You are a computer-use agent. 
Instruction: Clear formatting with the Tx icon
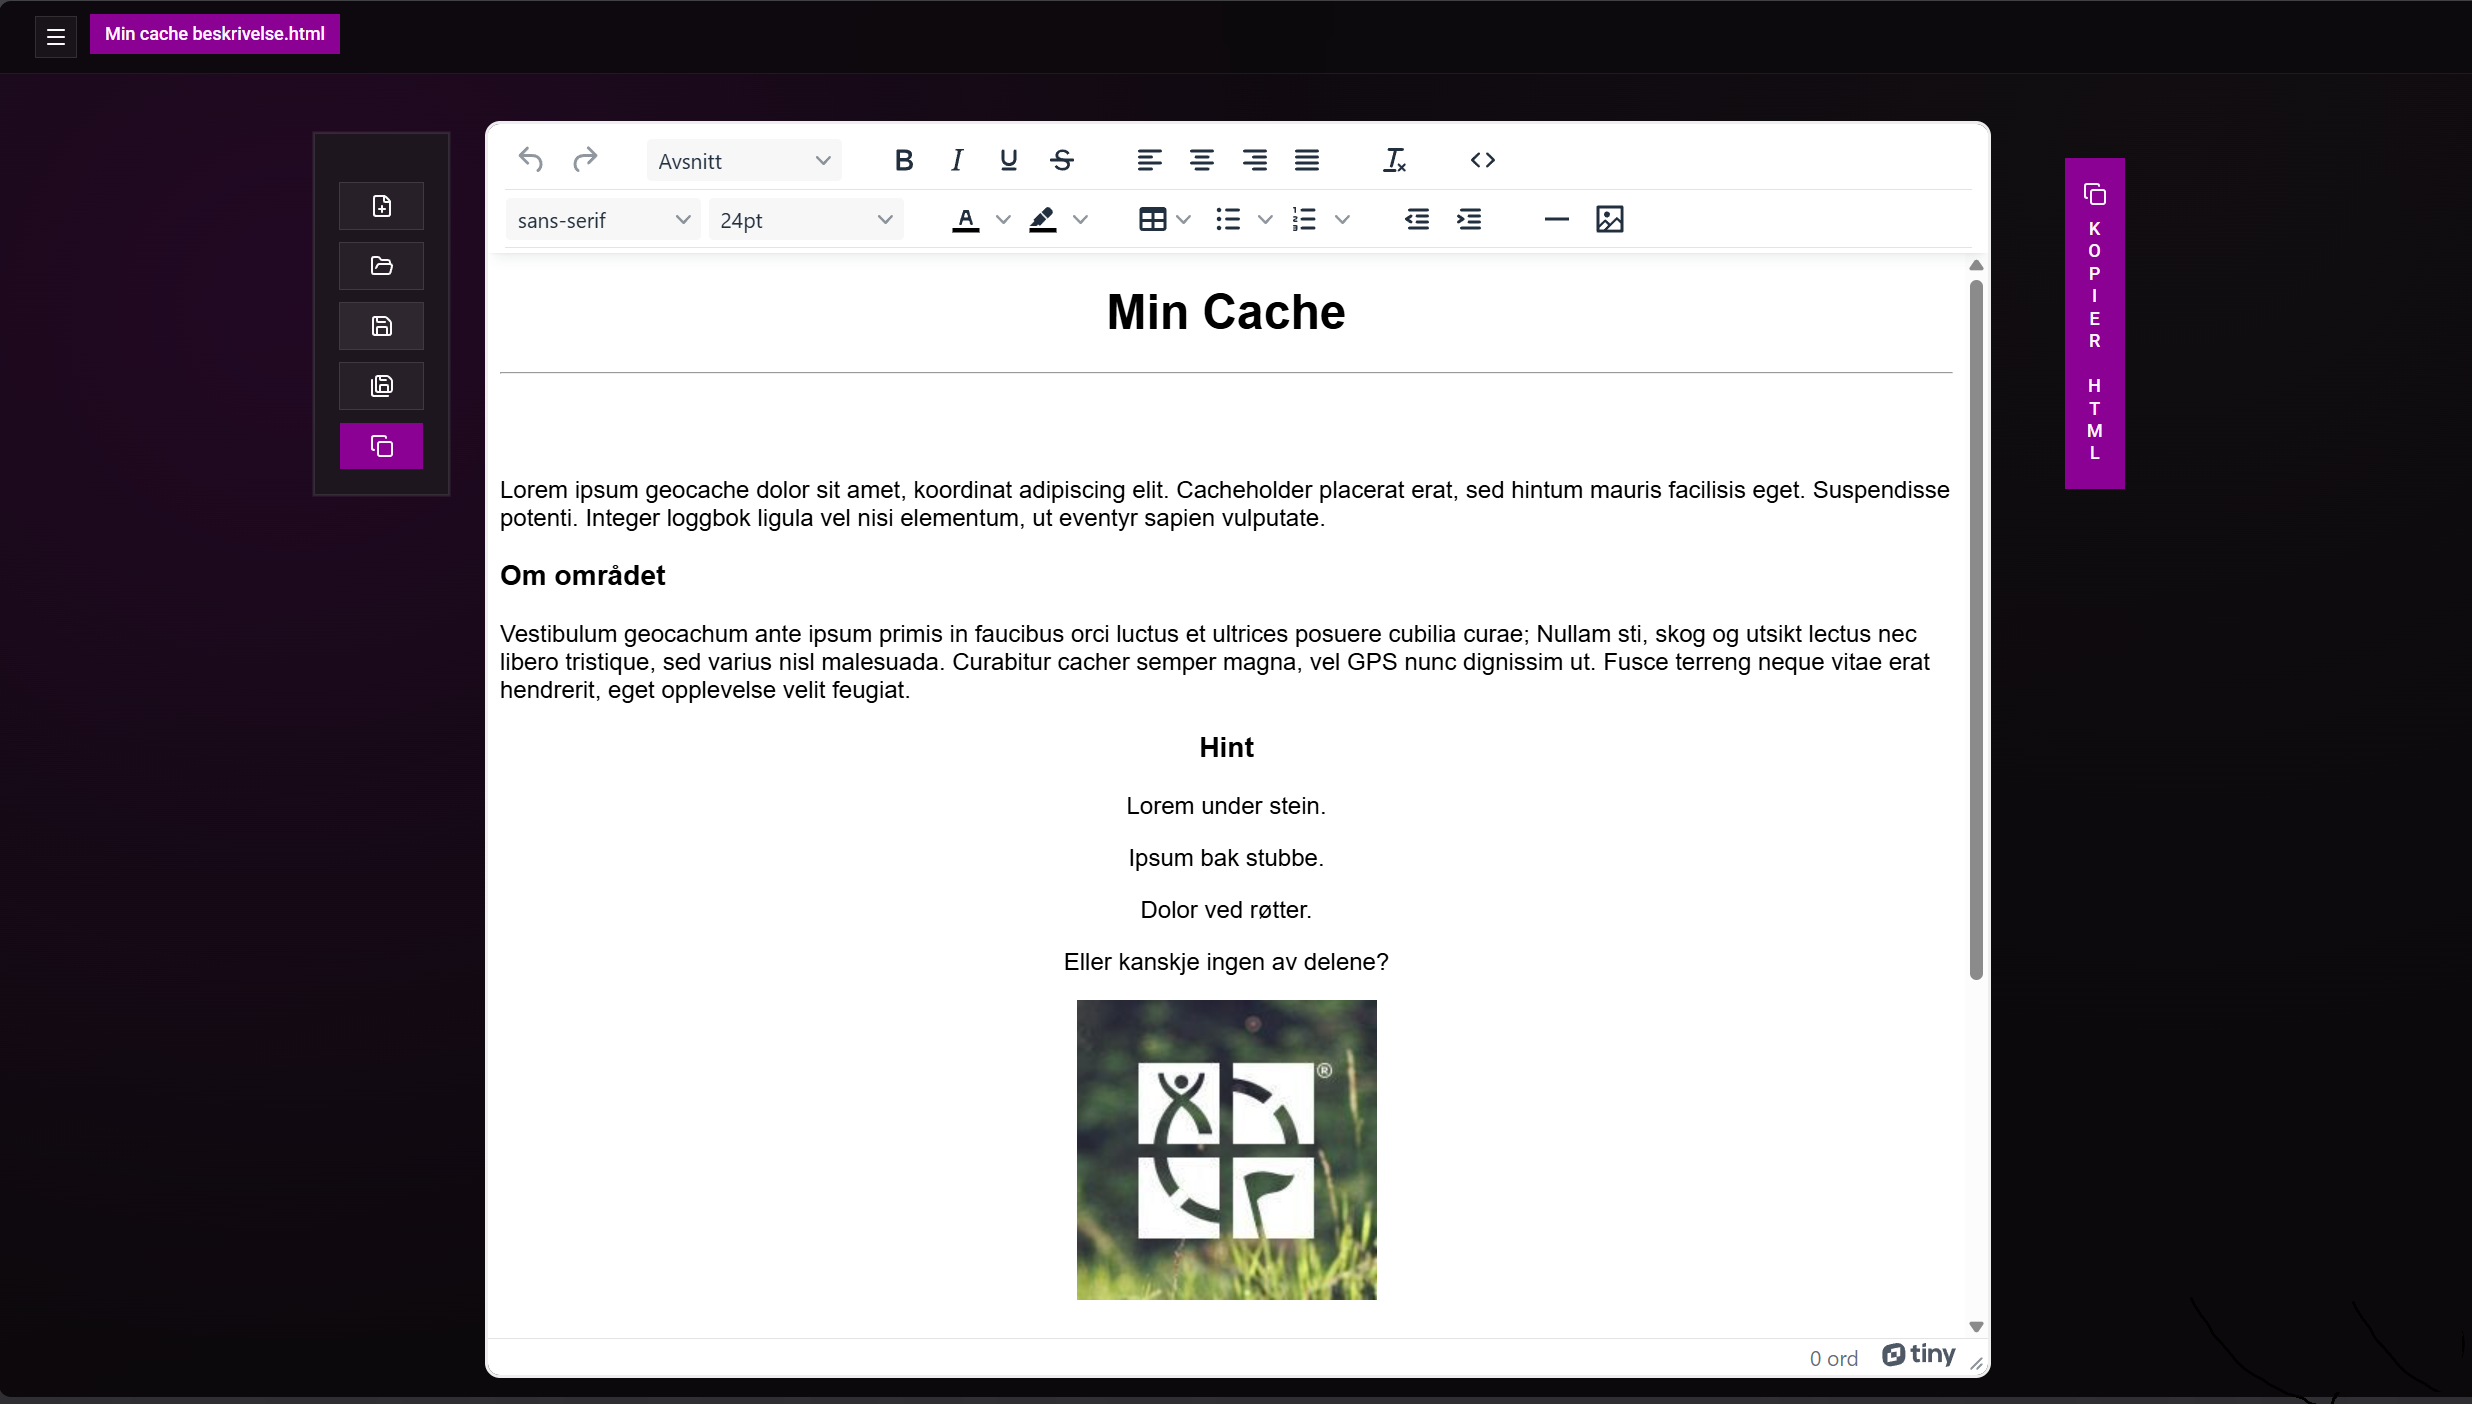1395,160
